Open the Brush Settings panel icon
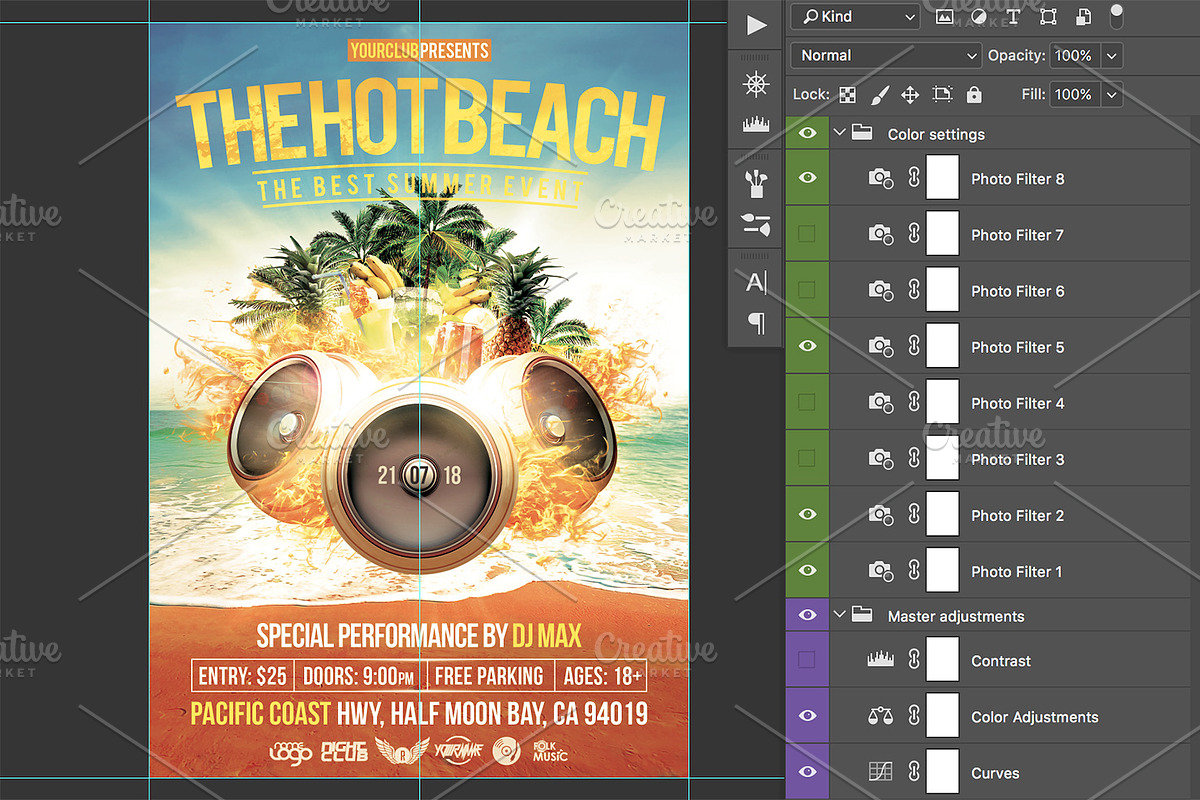Screen dimensions: 1200x800 point(757,225)
